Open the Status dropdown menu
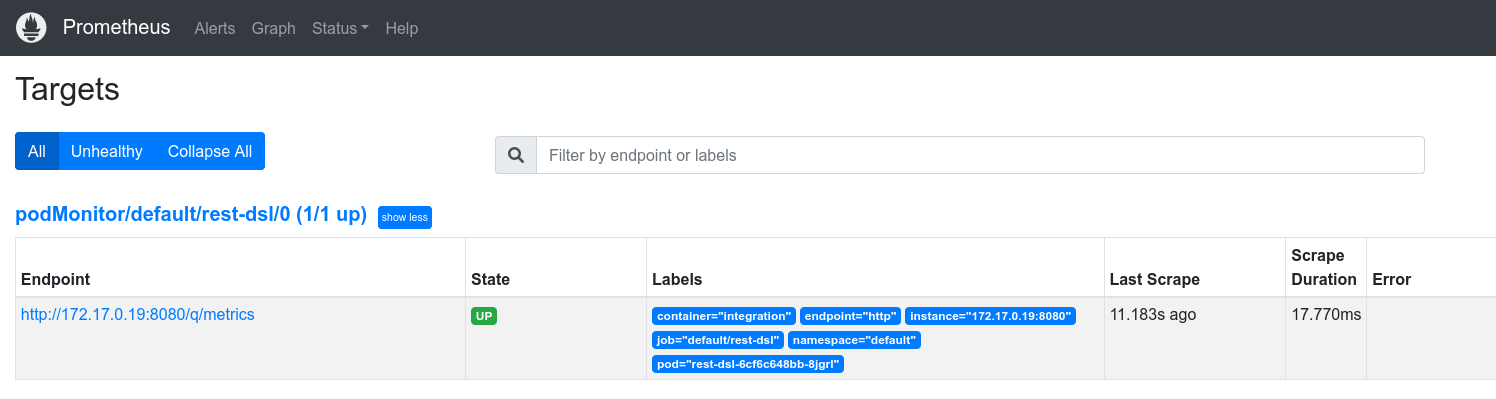 pos(340,28)
